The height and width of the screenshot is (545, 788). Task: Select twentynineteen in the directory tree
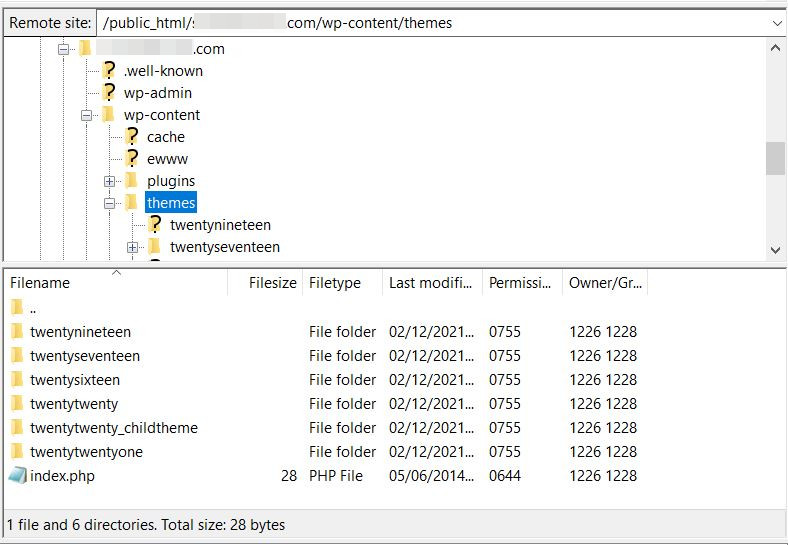coord(220,225)
